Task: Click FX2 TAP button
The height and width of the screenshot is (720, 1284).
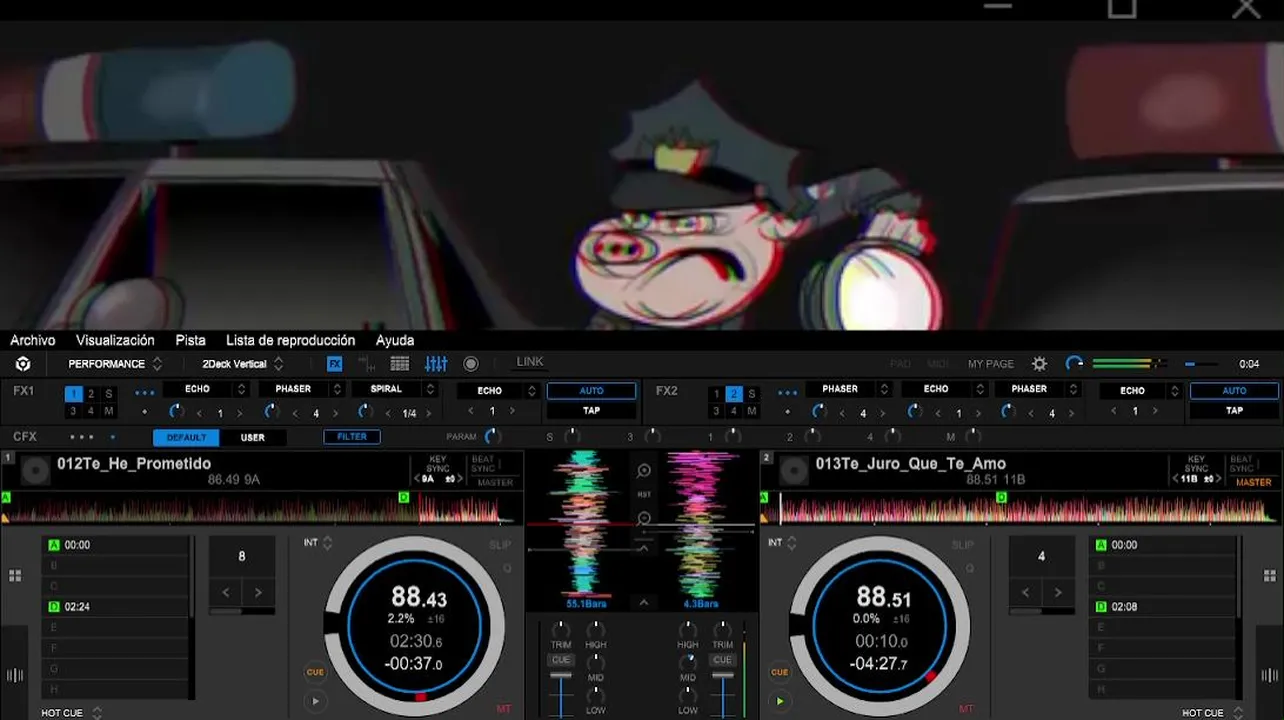Action: click(x=1234, y=410)
